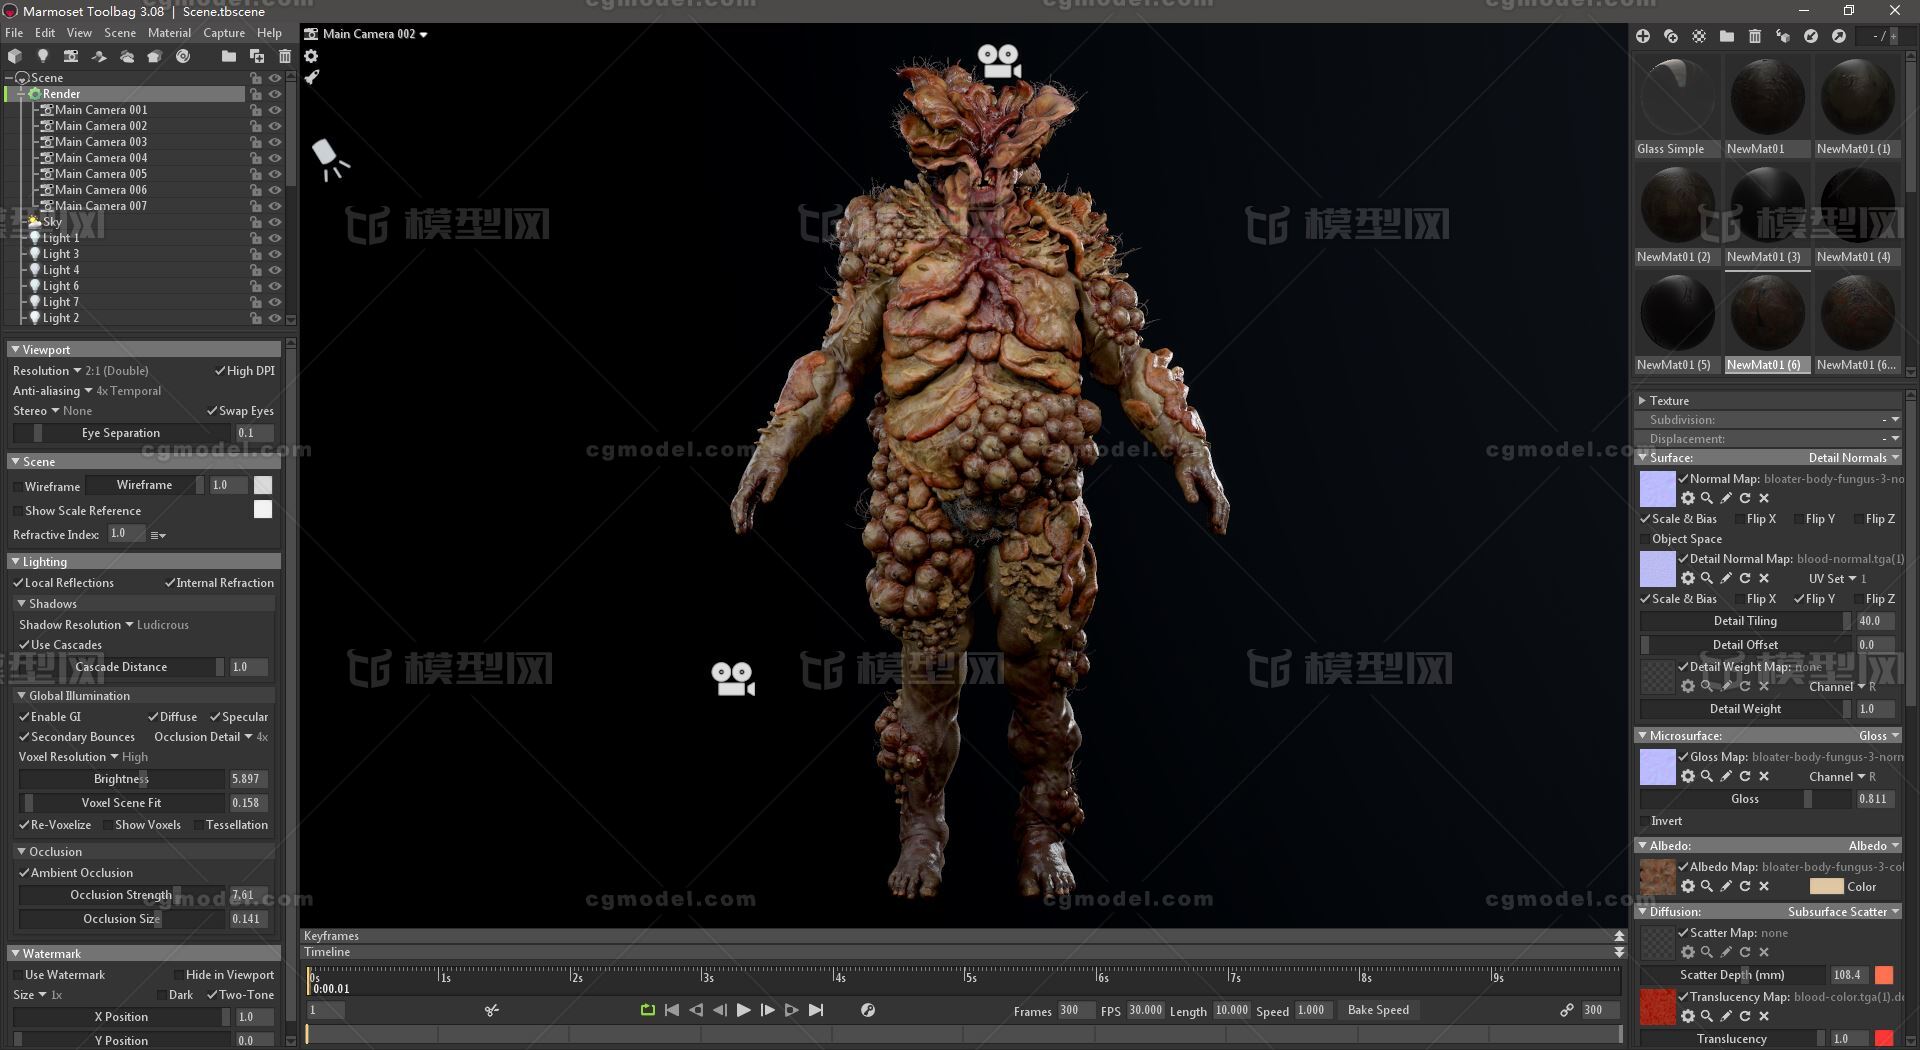Open the Material menu
The height and width of the screenshot is (1050, 1920).
169,33
